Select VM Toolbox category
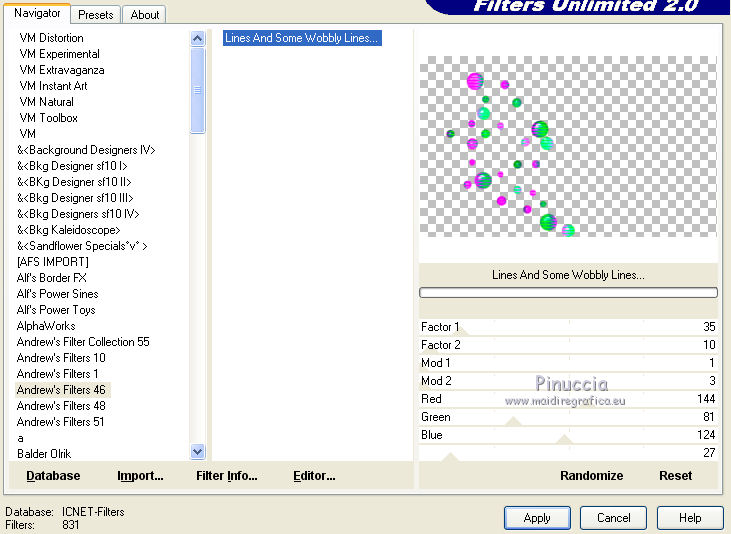The width and height of the screenshot is (731, 534). coord(48,118)
